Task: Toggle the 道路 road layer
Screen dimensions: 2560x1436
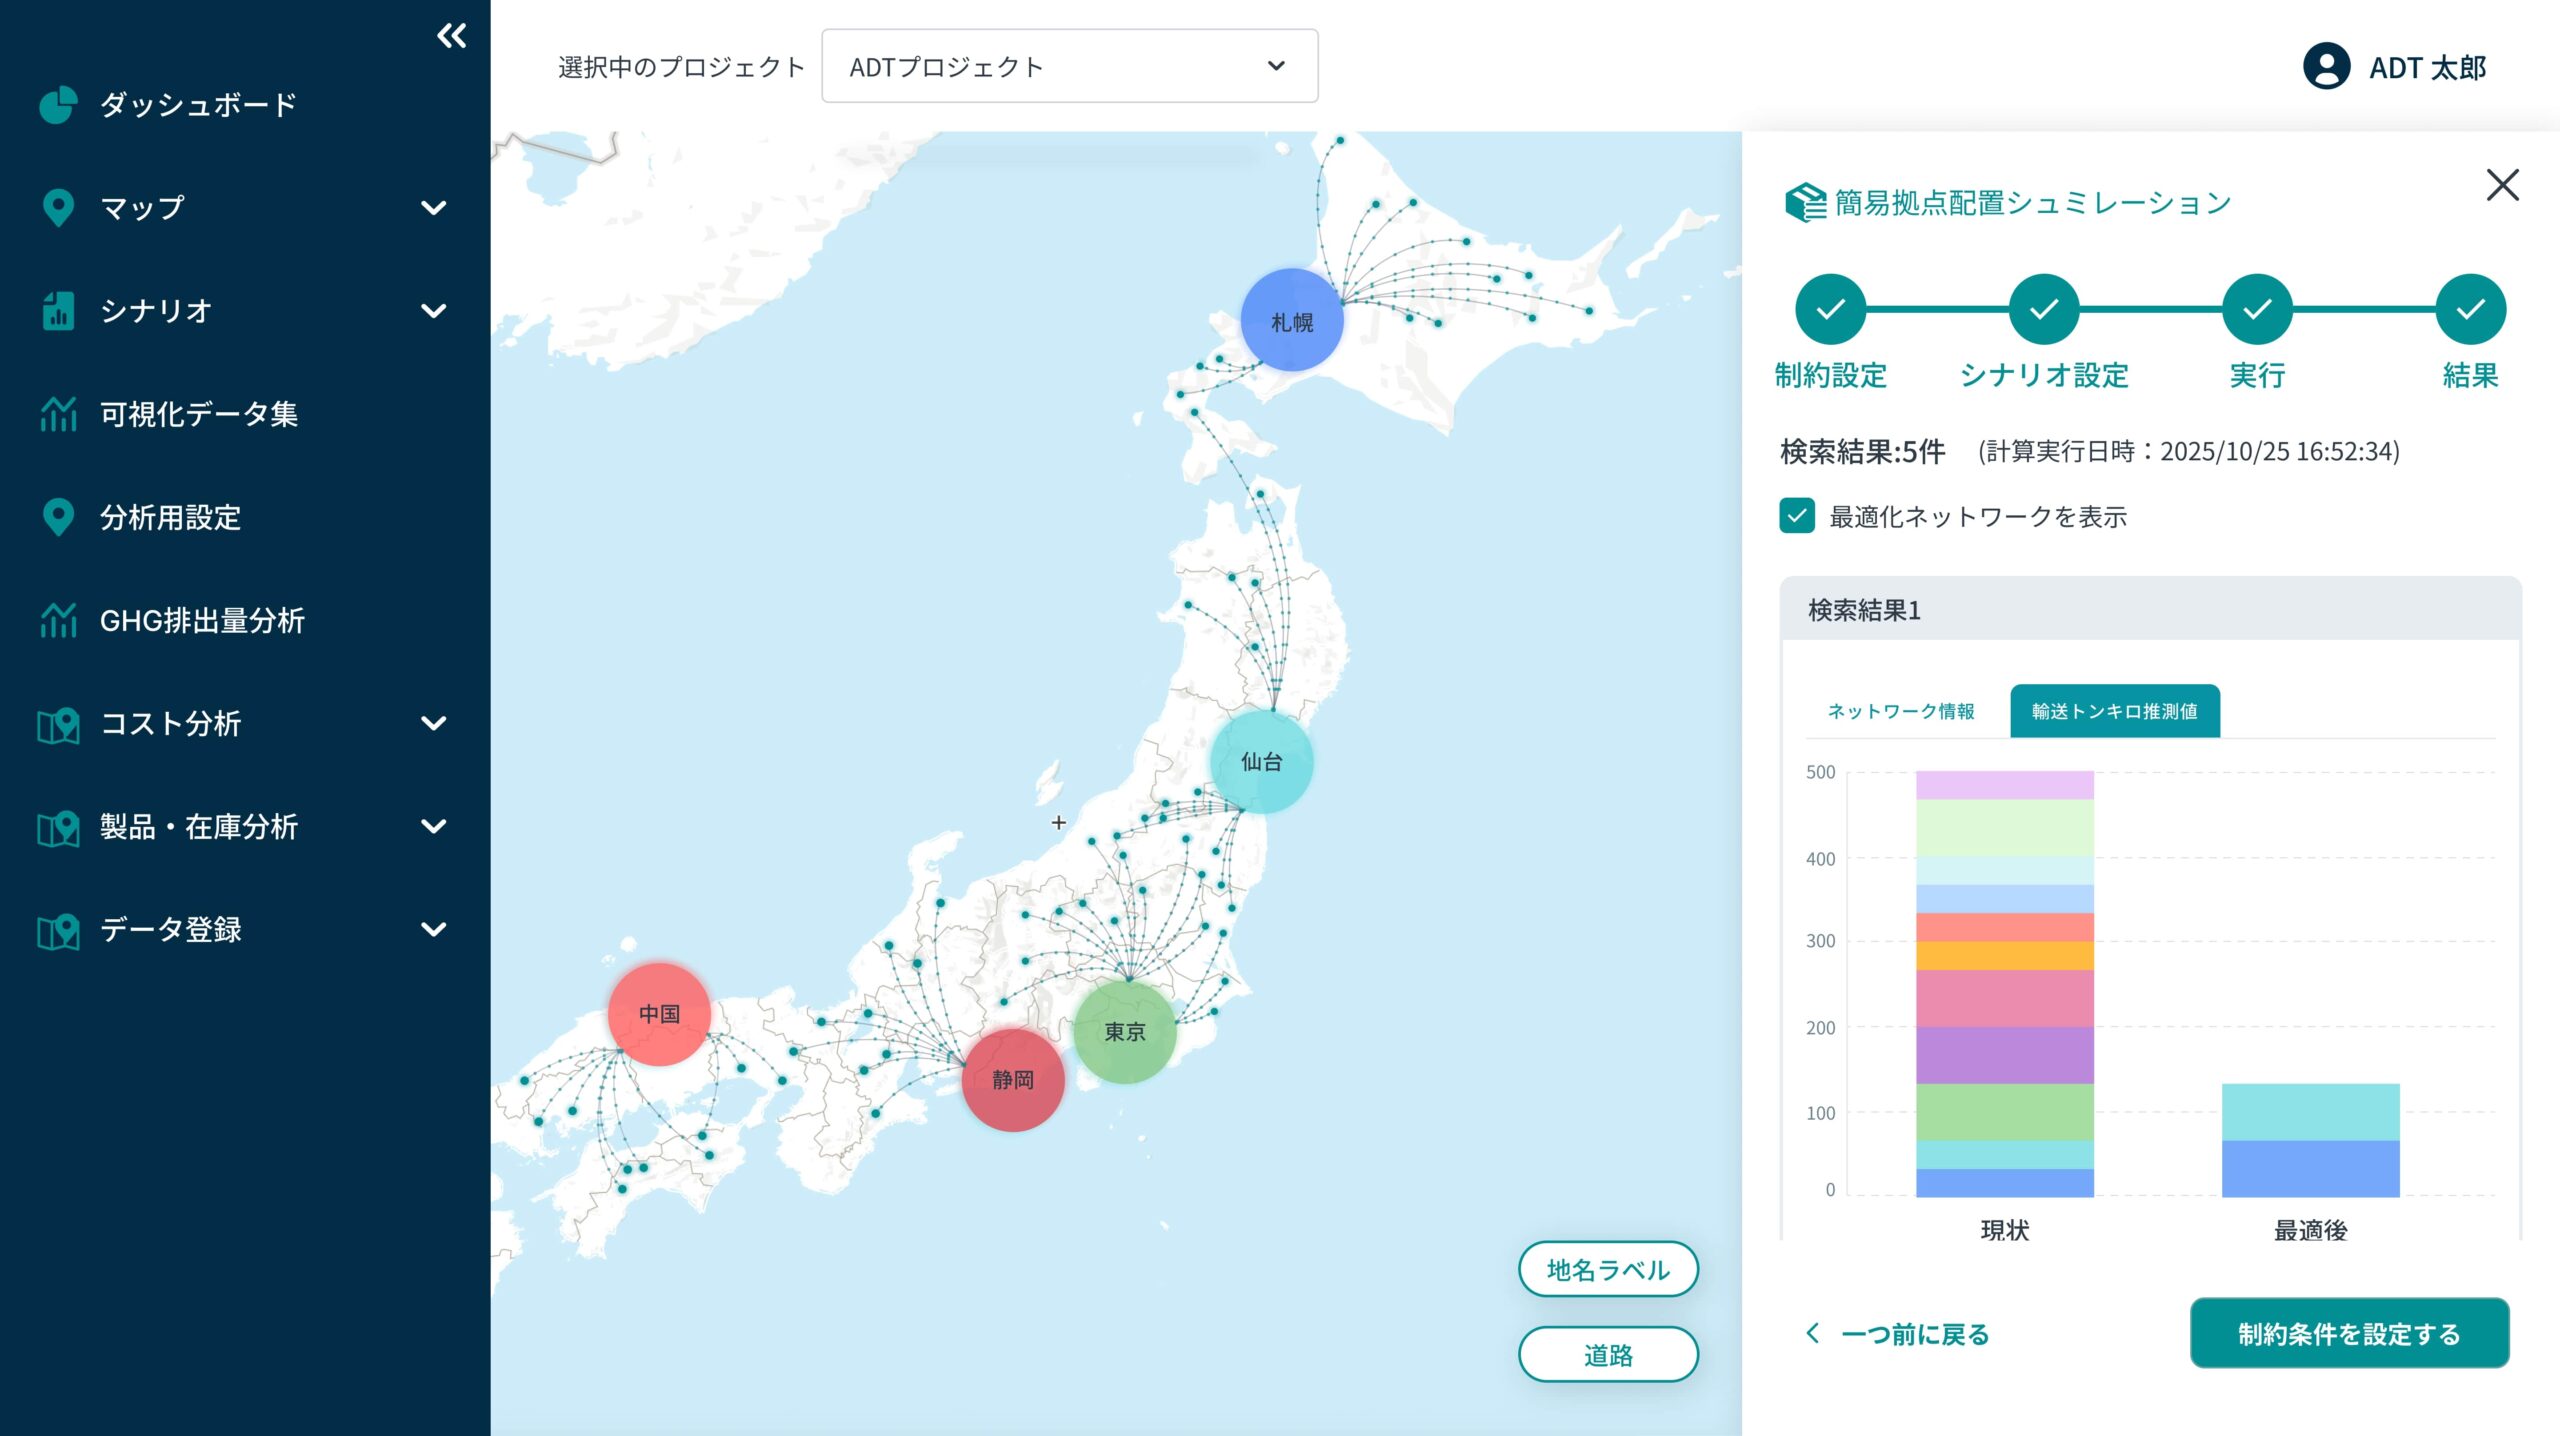Action: pyautogui.click(x=1607, y=1355)
